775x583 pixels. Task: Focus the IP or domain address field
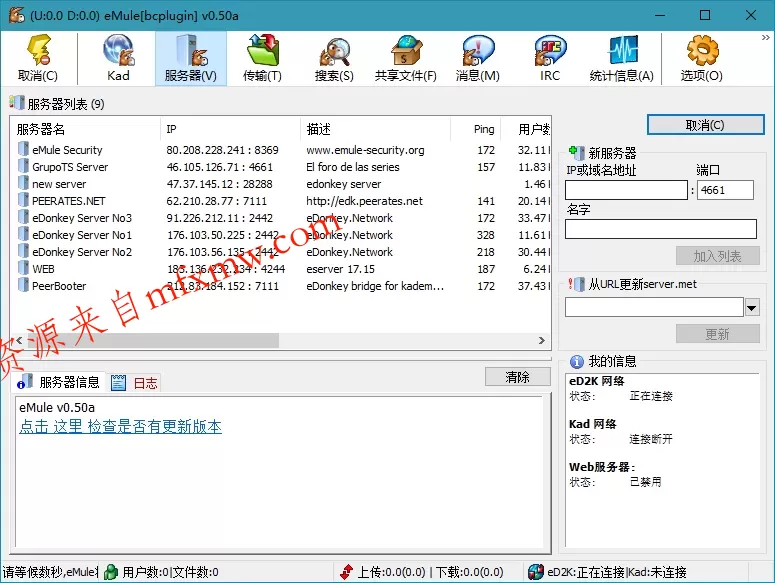pos(626,190)
